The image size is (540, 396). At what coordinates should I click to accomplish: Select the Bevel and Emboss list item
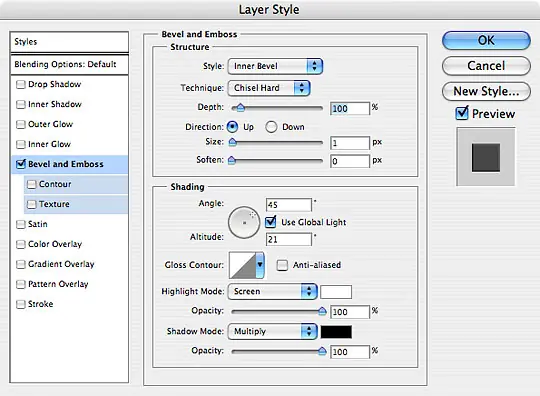pyautogui.click(x=70, y=164)
